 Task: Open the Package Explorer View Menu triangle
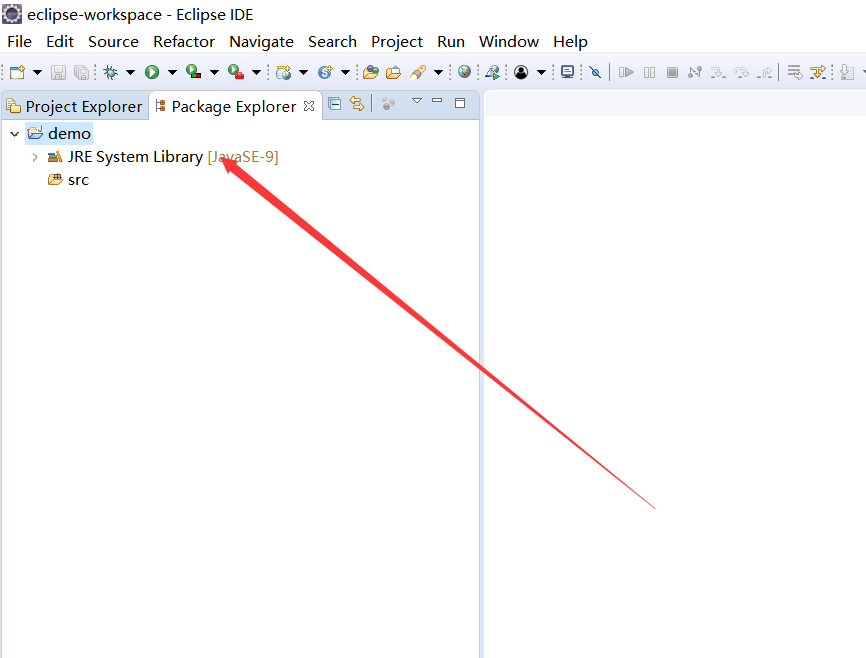(417, 101)
